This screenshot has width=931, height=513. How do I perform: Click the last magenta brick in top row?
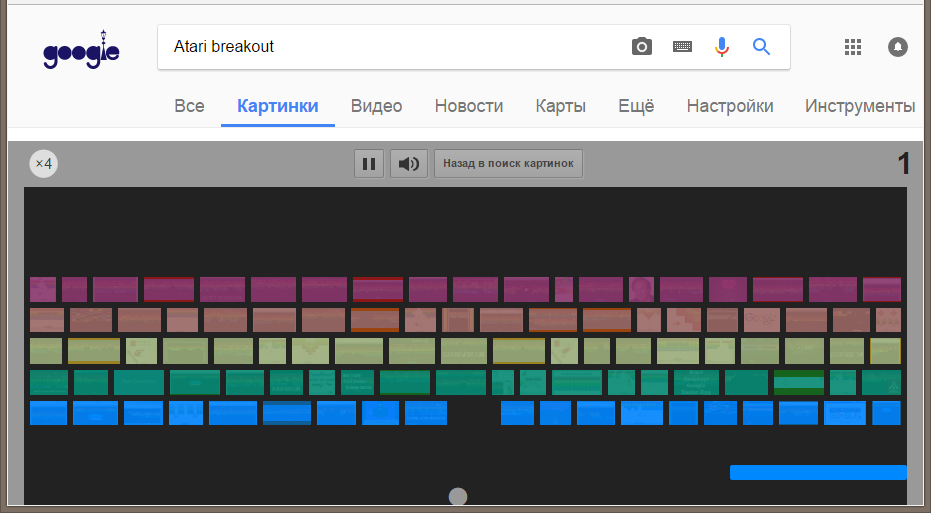882,289
